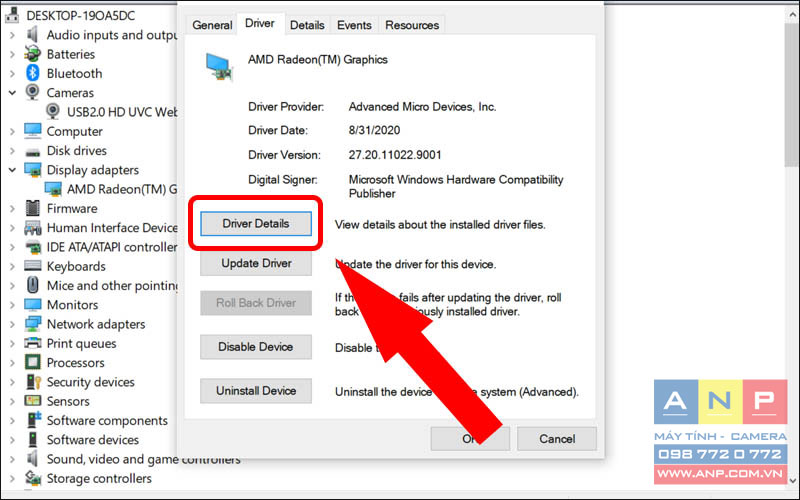Viewport: 800px width, 500px height.
Task: Click the Monitors icon
Action: coord(33,305)
